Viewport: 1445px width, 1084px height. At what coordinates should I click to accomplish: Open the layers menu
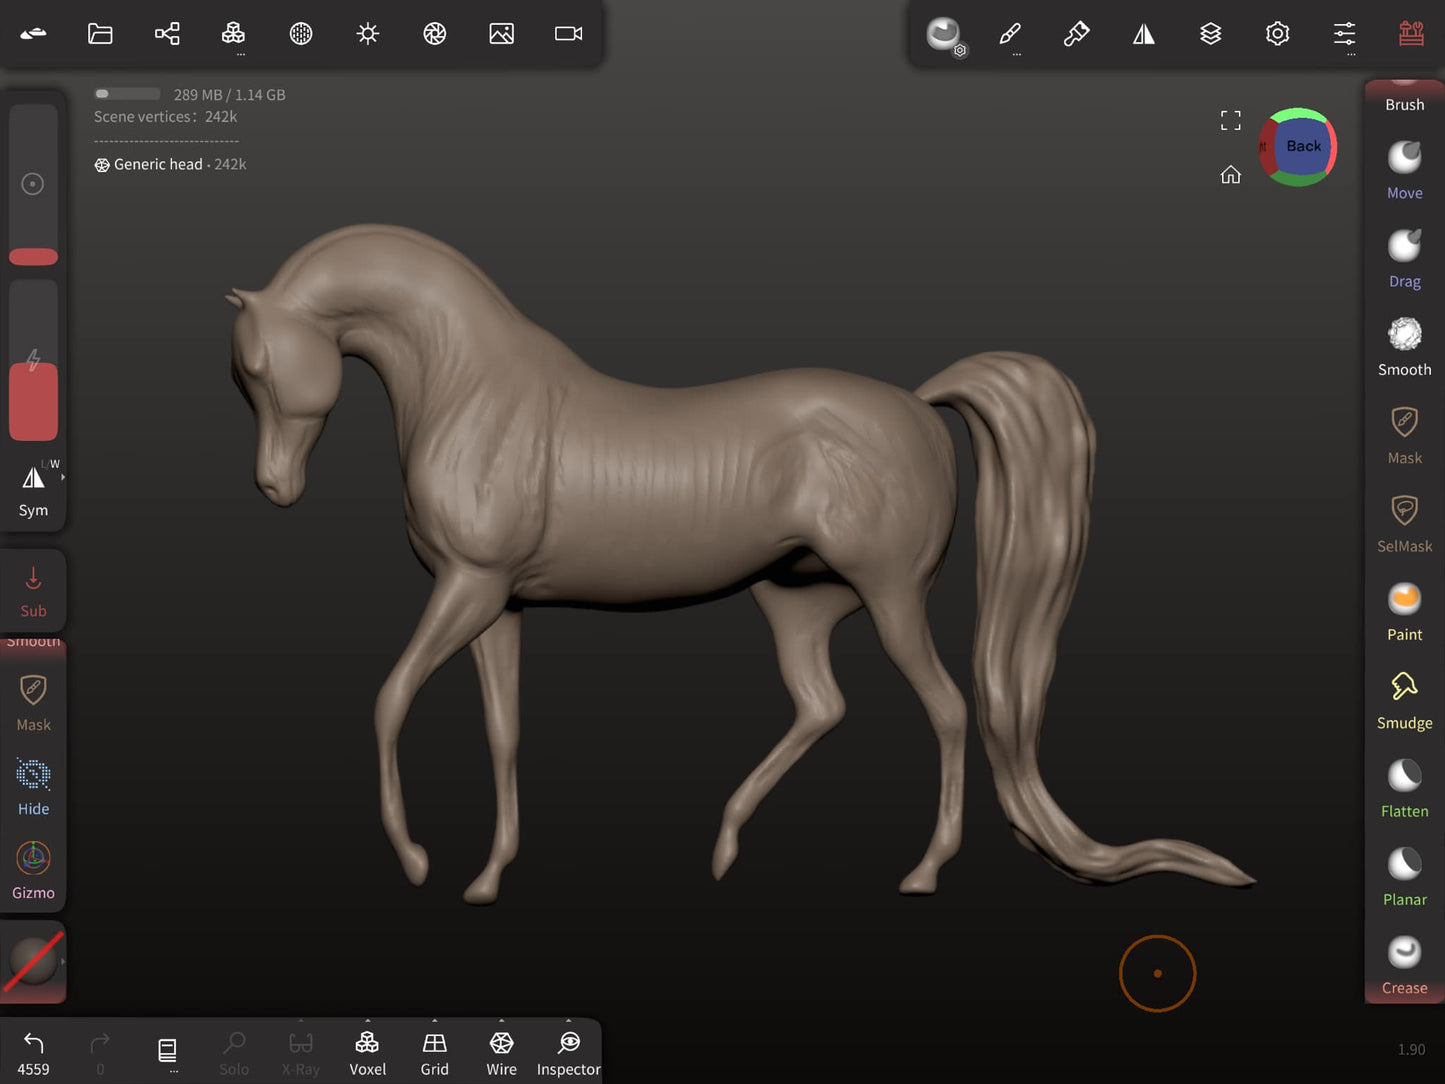pos(1210,34)
